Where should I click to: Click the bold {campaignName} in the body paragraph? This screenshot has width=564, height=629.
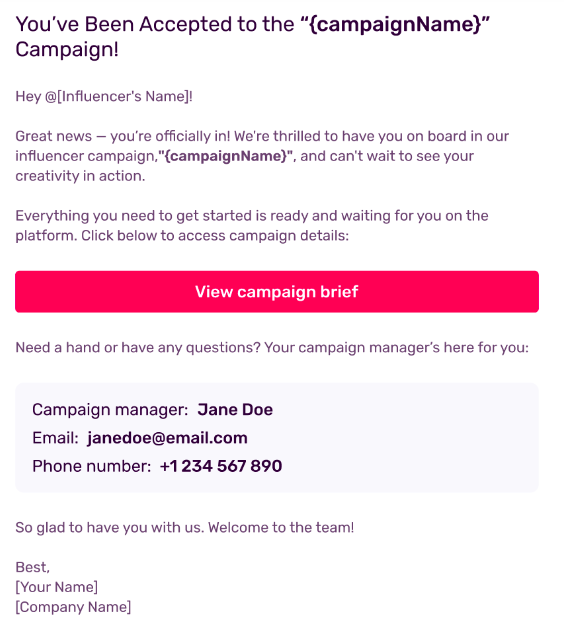pyautogui.click(x=227, y=156)
